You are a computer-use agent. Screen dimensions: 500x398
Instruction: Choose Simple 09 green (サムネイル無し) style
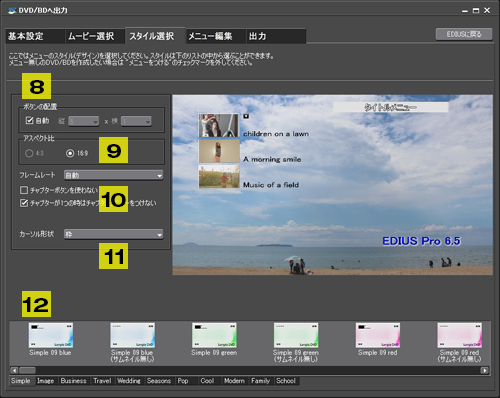coord(296,335)
